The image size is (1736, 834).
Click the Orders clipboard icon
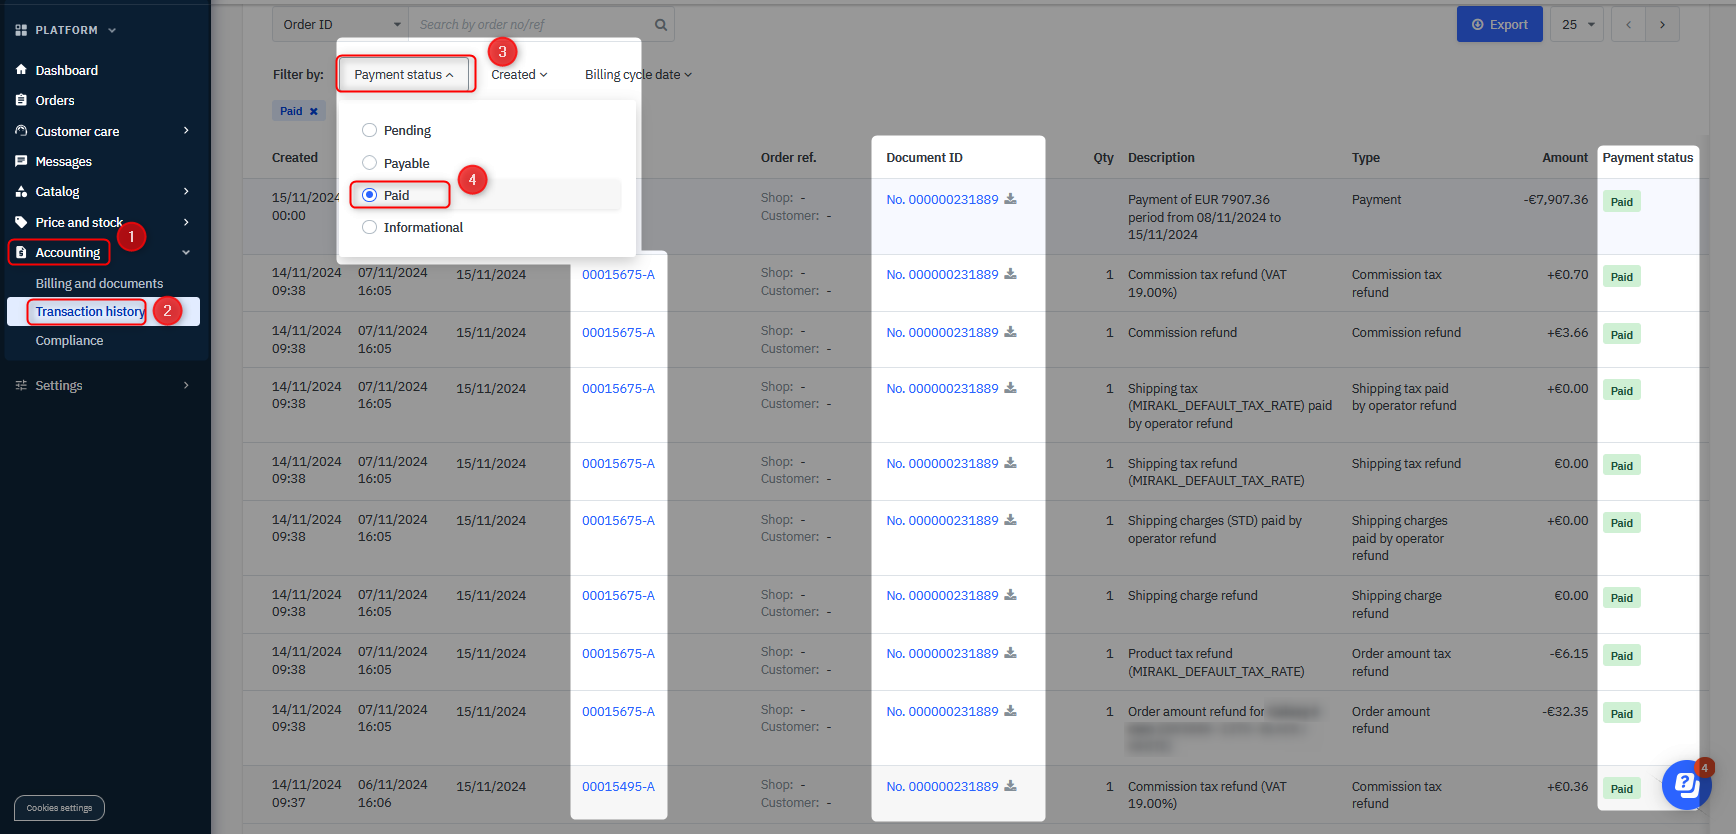(x=21, y=100)
